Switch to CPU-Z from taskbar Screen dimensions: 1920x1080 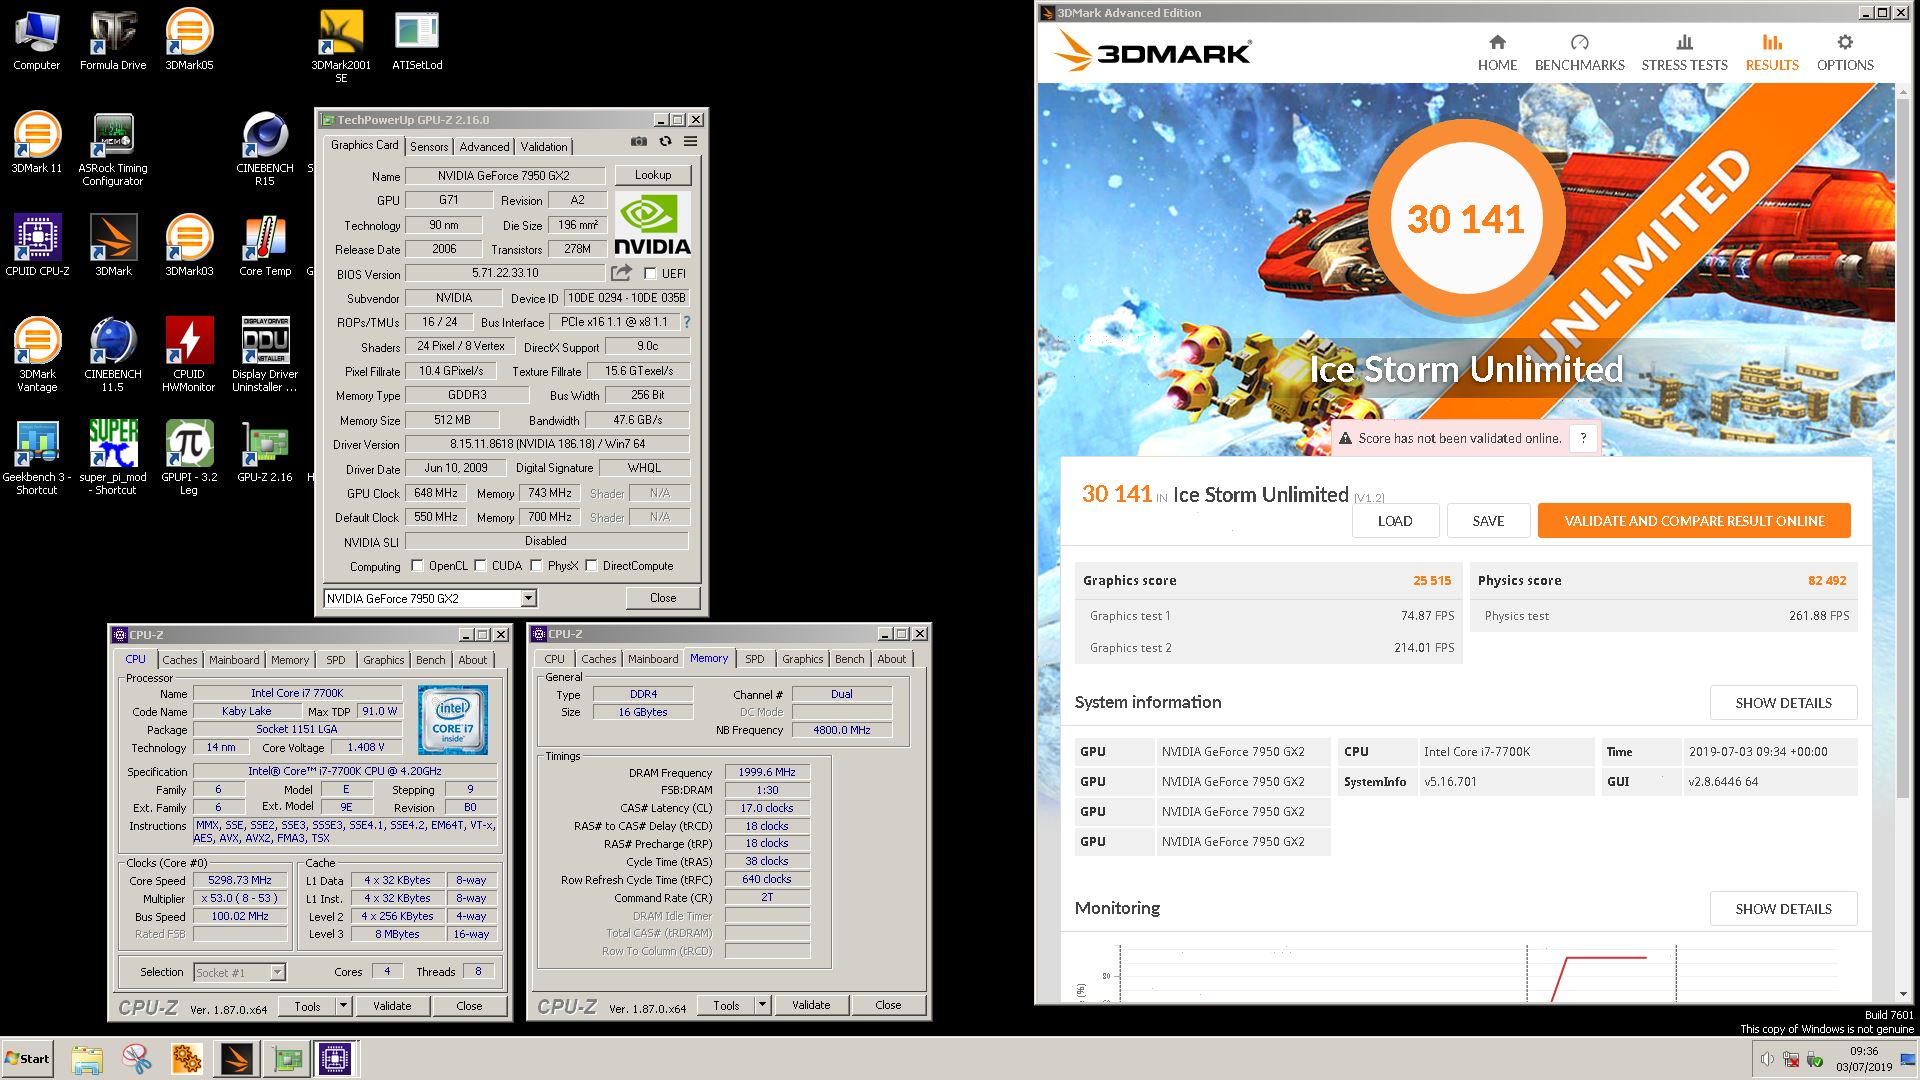point(336,1059)
